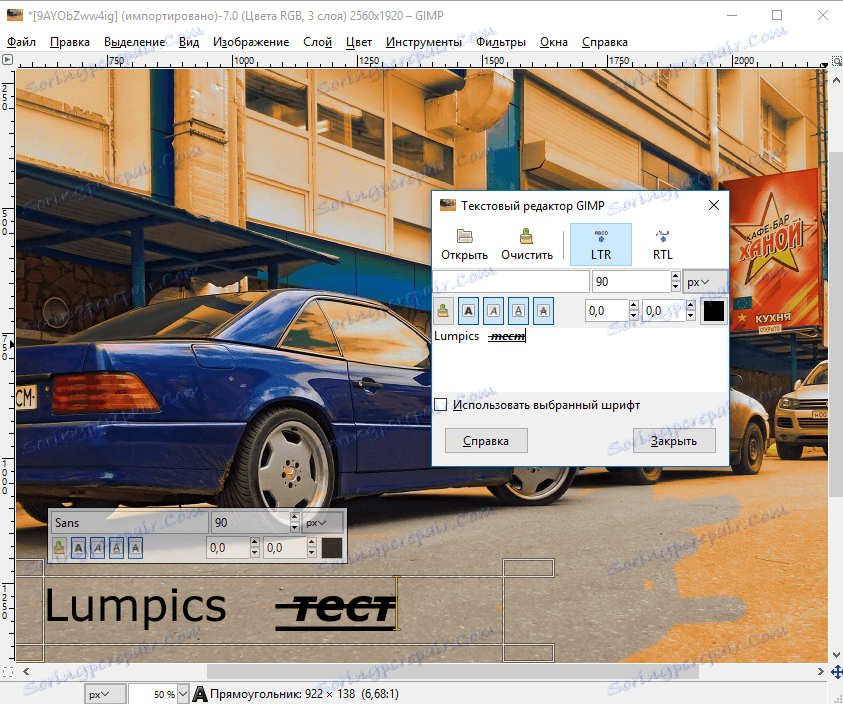
Task: Toggle italic in the GIMP text editor dialog
Action: coord(493,312)
